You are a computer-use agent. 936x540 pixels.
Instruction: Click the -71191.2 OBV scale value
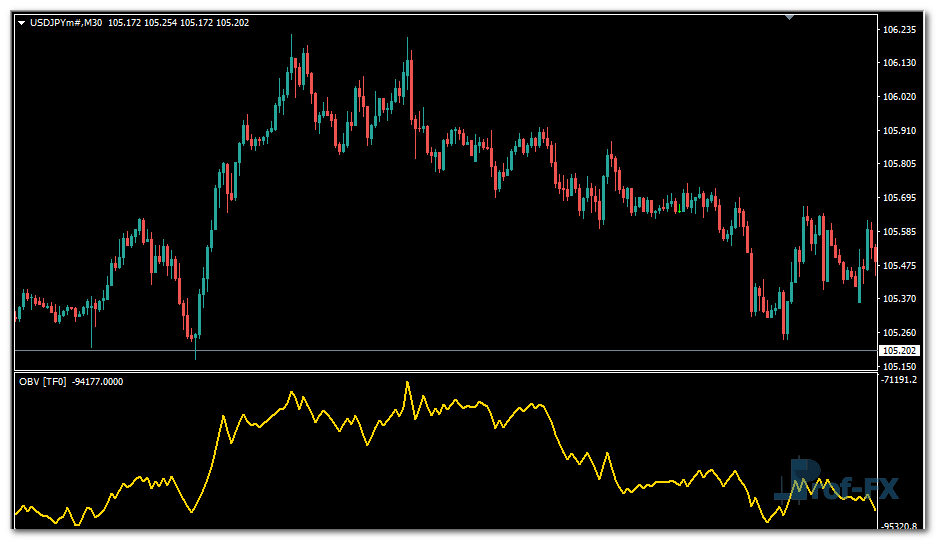(900, 381)
